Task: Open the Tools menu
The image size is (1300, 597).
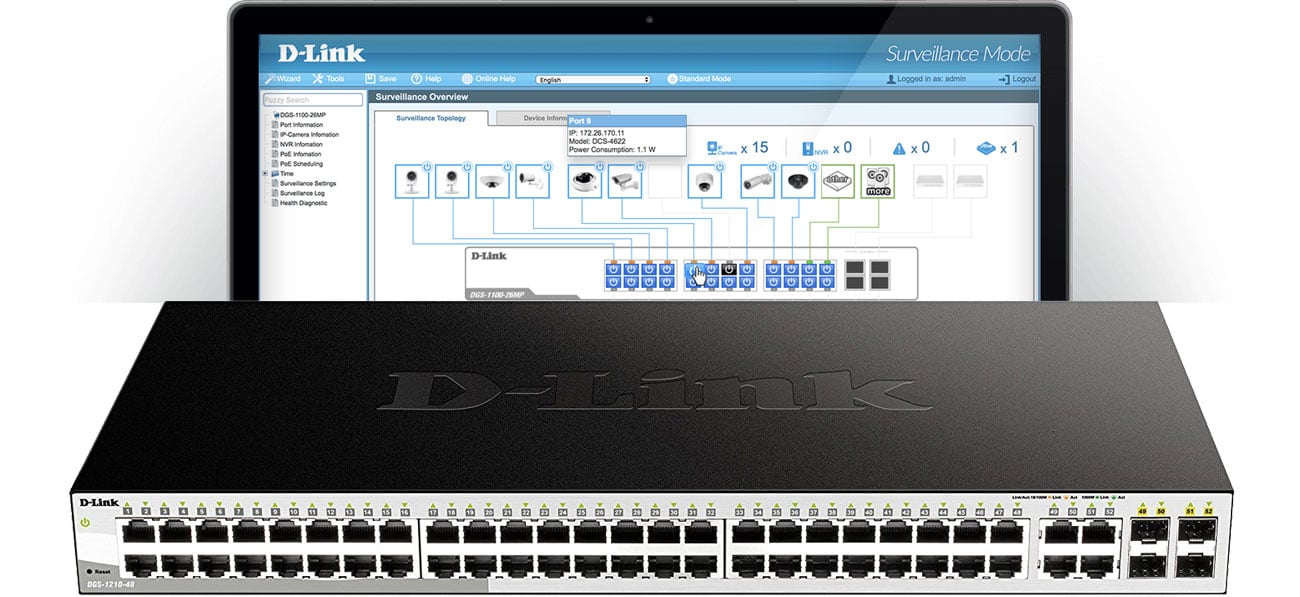Action: 328,79
